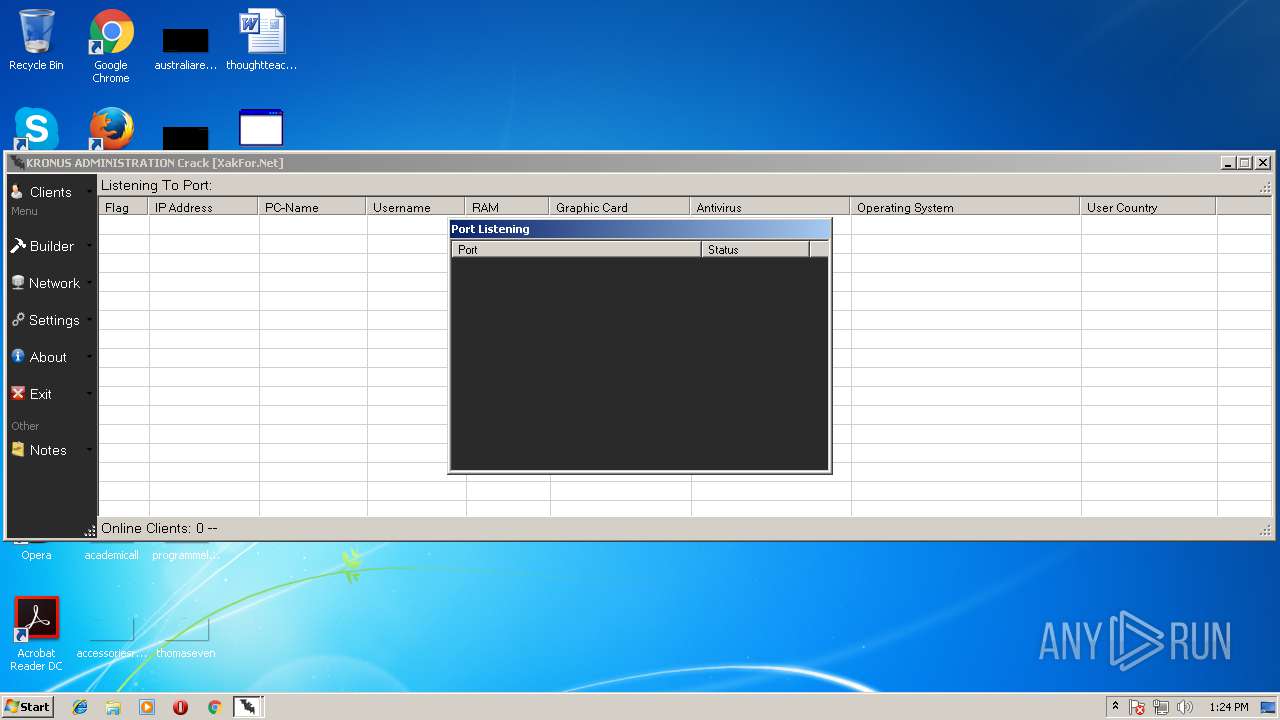1280x720 pixels.
Task: Click the Online Clients status text
Action: click(x=159, y=528)
